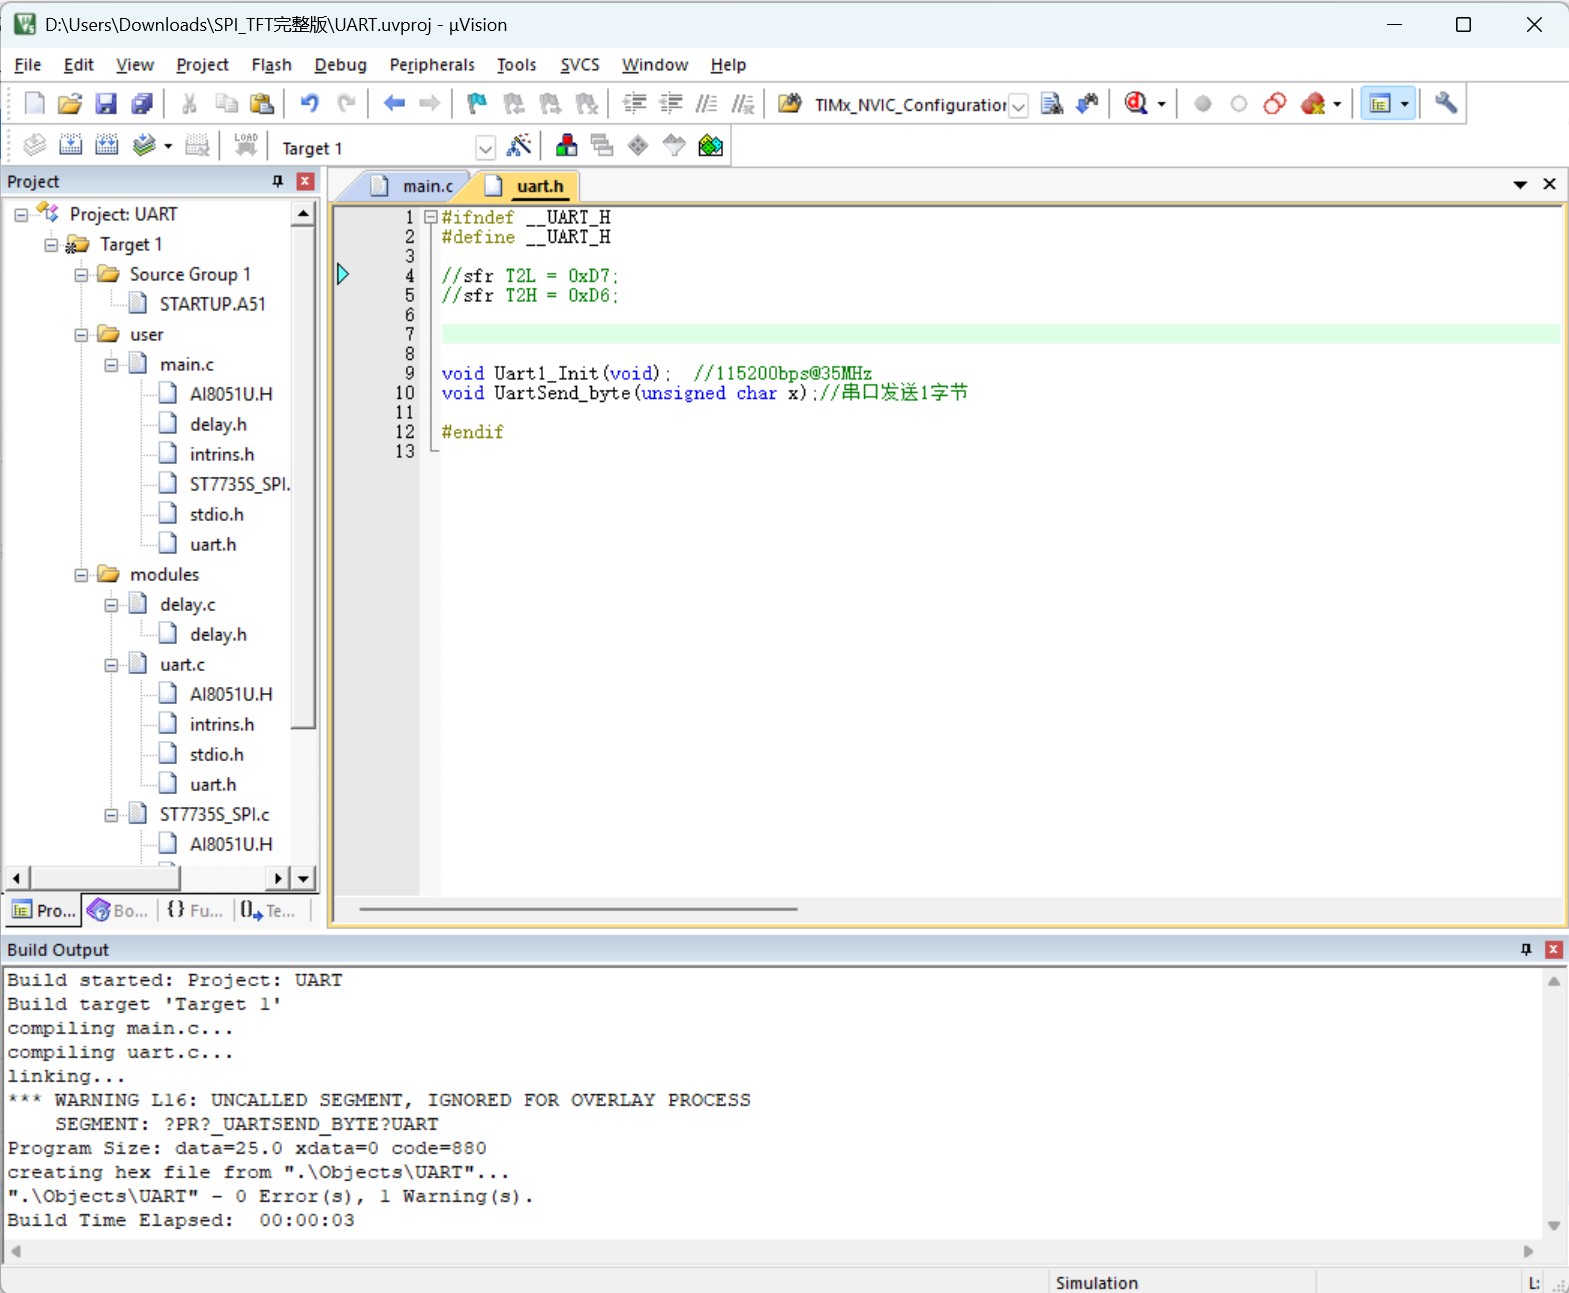Click the Download LOAD icon
Screen dimensions: 1569x1293
coord(246,146)
